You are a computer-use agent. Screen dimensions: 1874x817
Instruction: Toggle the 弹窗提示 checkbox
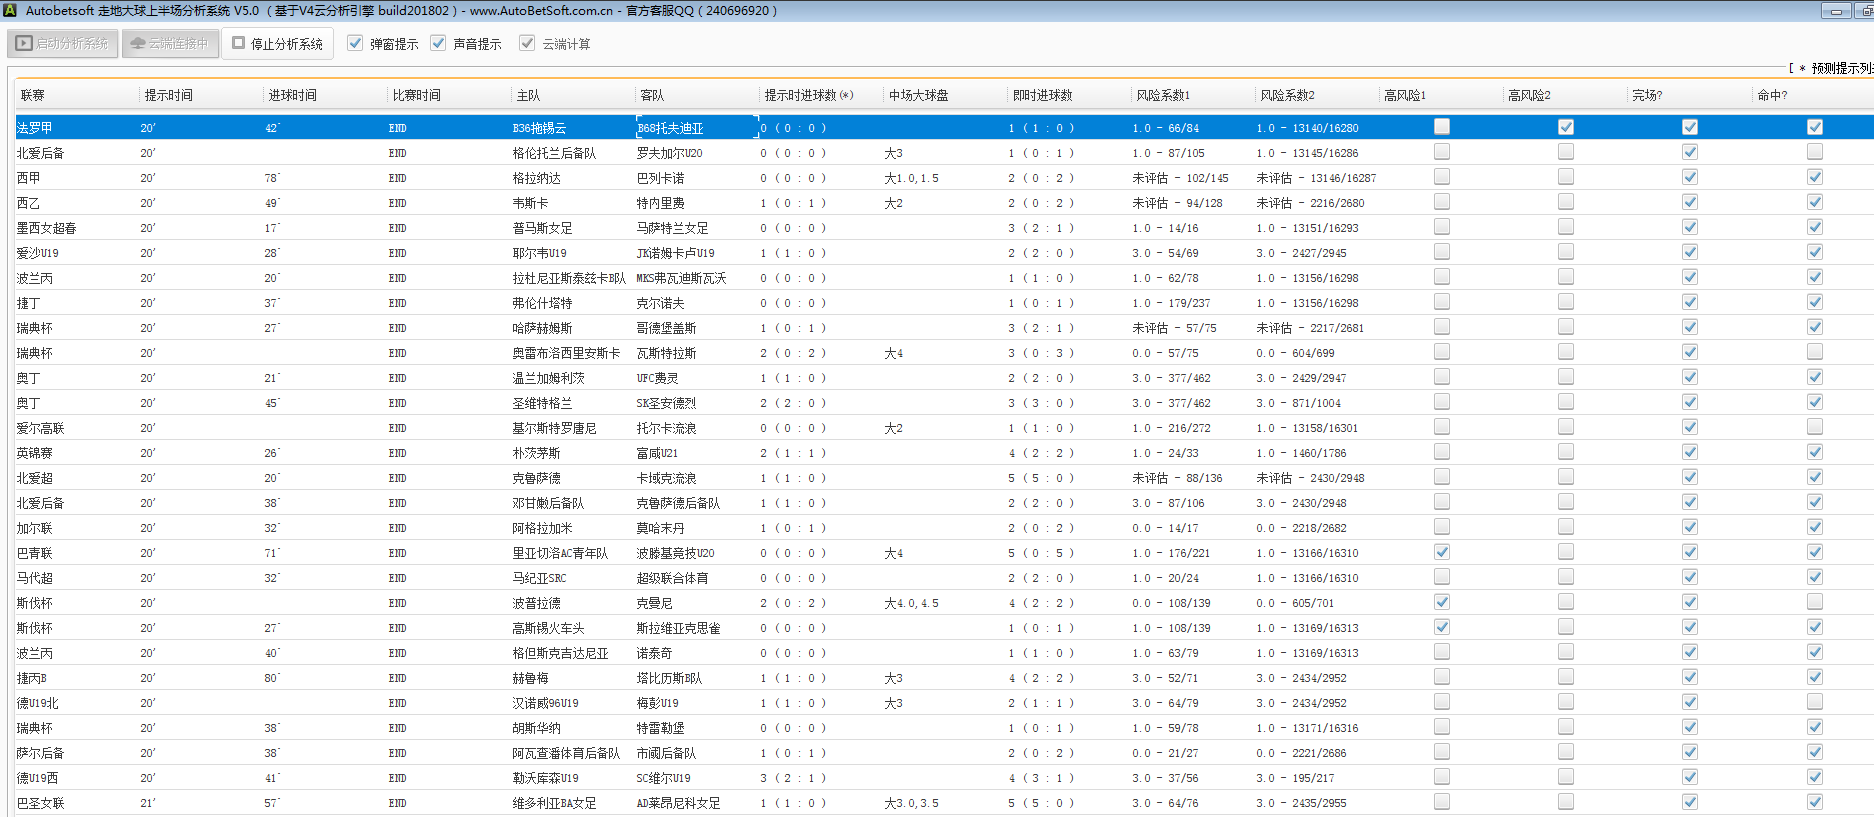pos(355,43)
